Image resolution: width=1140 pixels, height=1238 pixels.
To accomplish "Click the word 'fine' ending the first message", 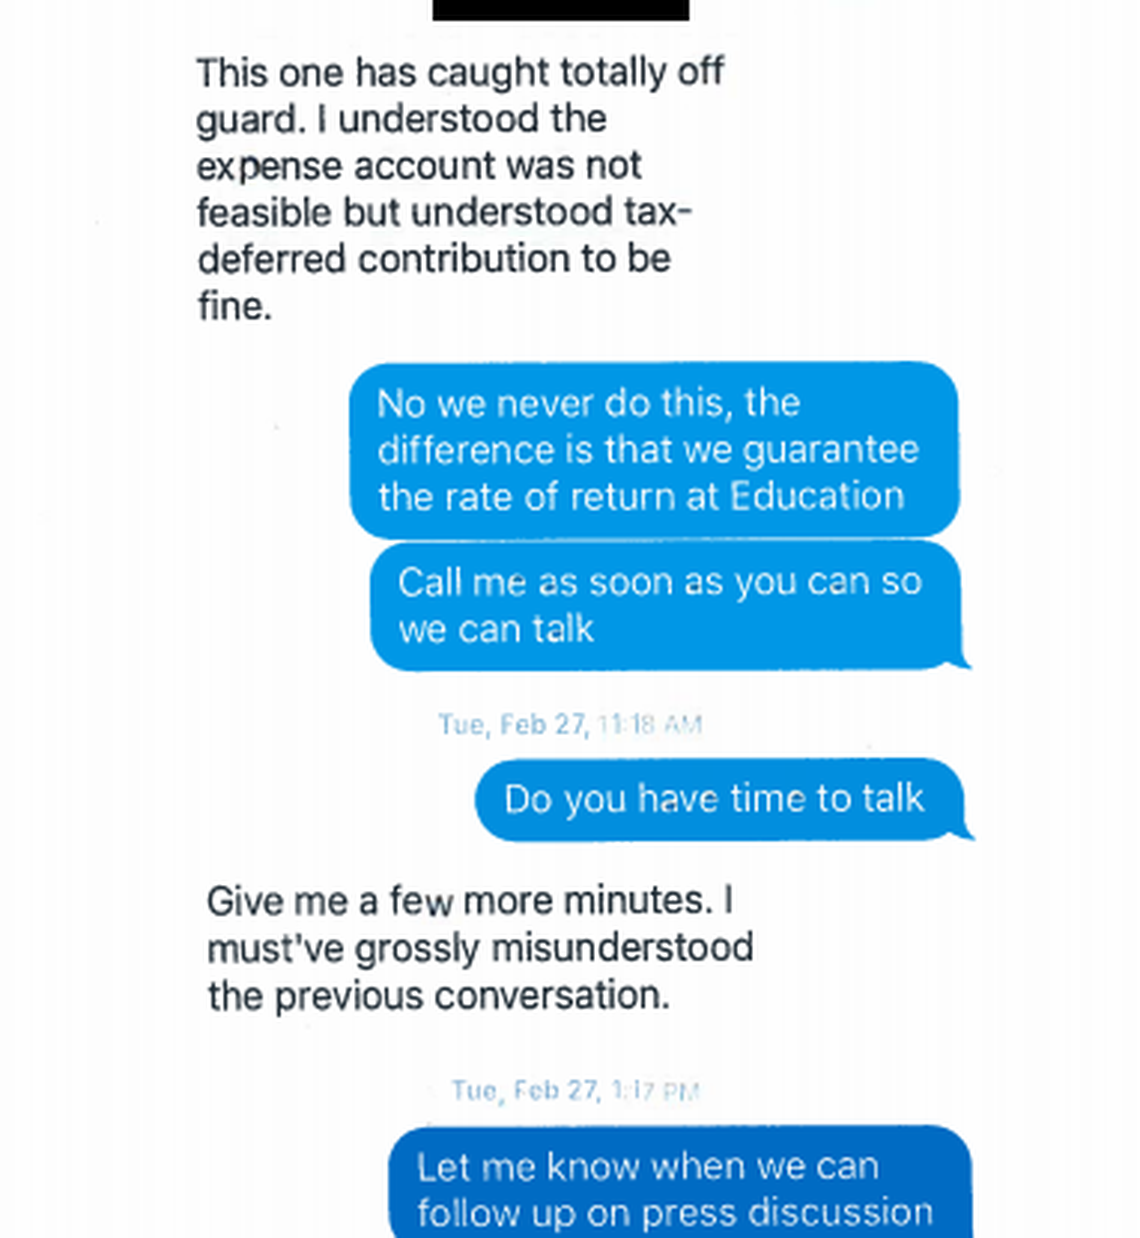I will pos(232,306).
